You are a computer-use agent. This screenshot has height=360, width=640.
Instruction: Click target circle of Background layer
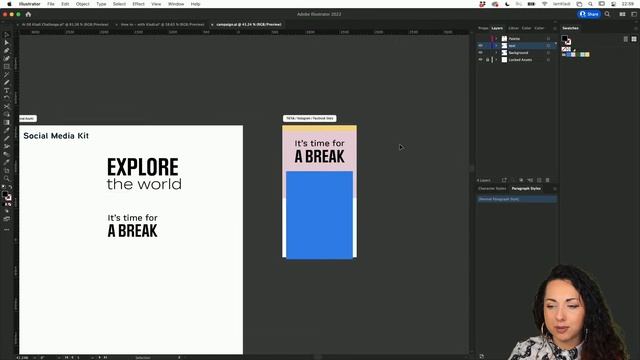(x=548, y=53)
